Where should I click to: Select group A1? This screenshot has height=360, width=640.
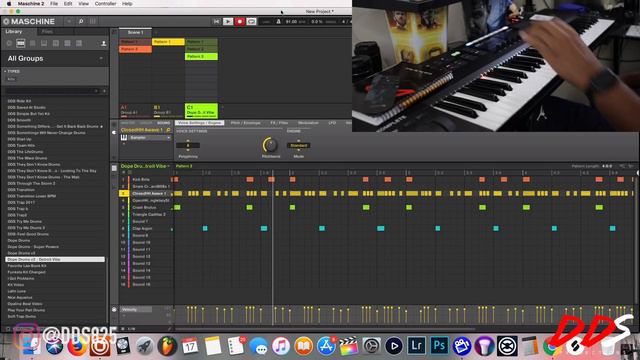(135, 110)
